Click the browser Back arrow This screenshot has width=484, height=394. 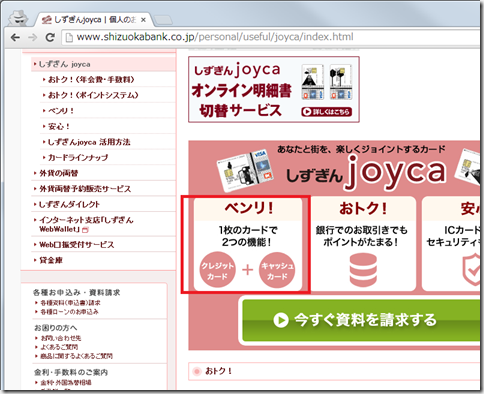(x=15, y=37)
